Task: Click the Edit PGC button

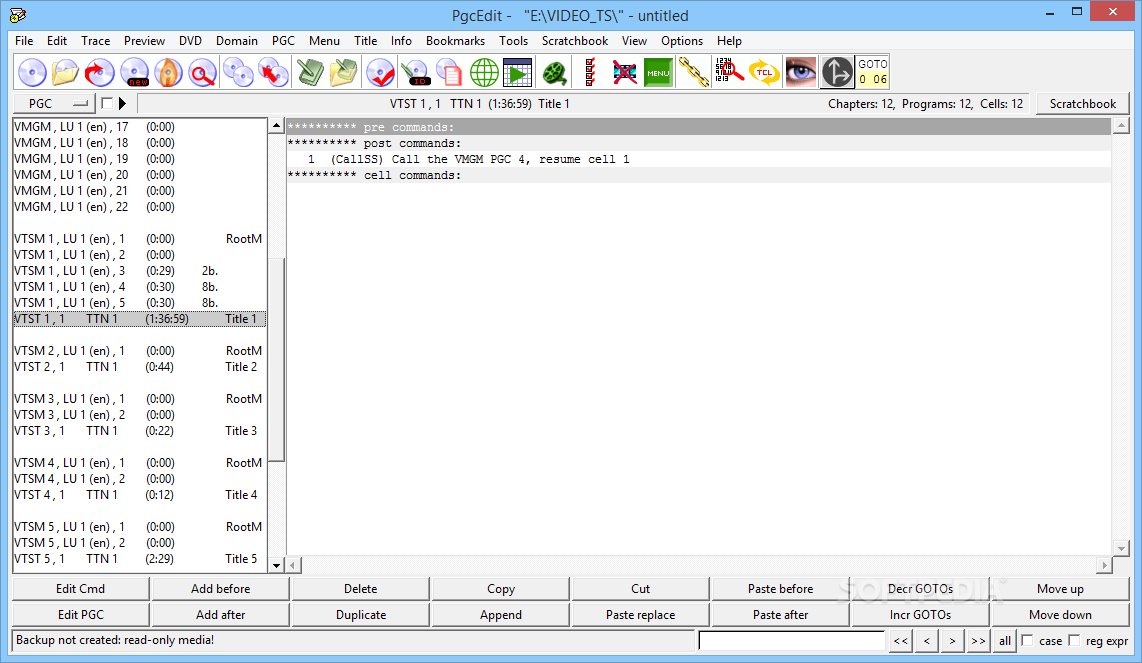Action: pos(81,615)
